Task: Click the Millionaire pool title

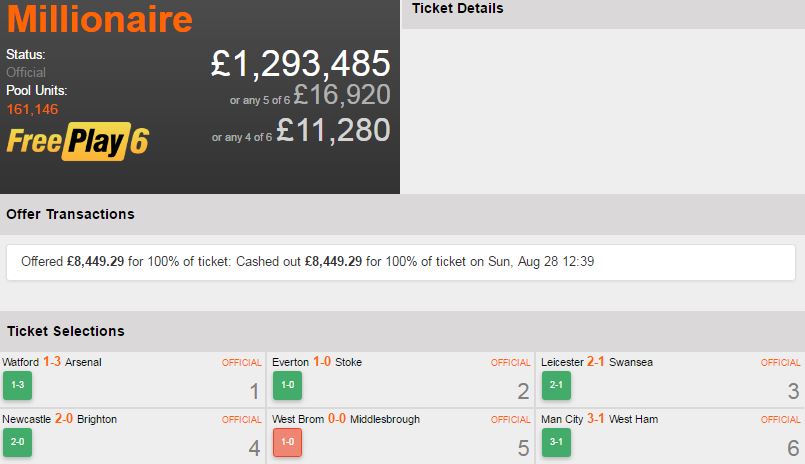Action: click(100, 20)
